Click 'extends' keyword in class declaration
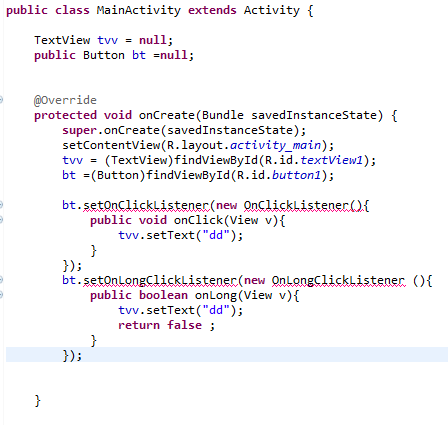The height and width of the screenshot is (425, 448). tap(212, 10)
